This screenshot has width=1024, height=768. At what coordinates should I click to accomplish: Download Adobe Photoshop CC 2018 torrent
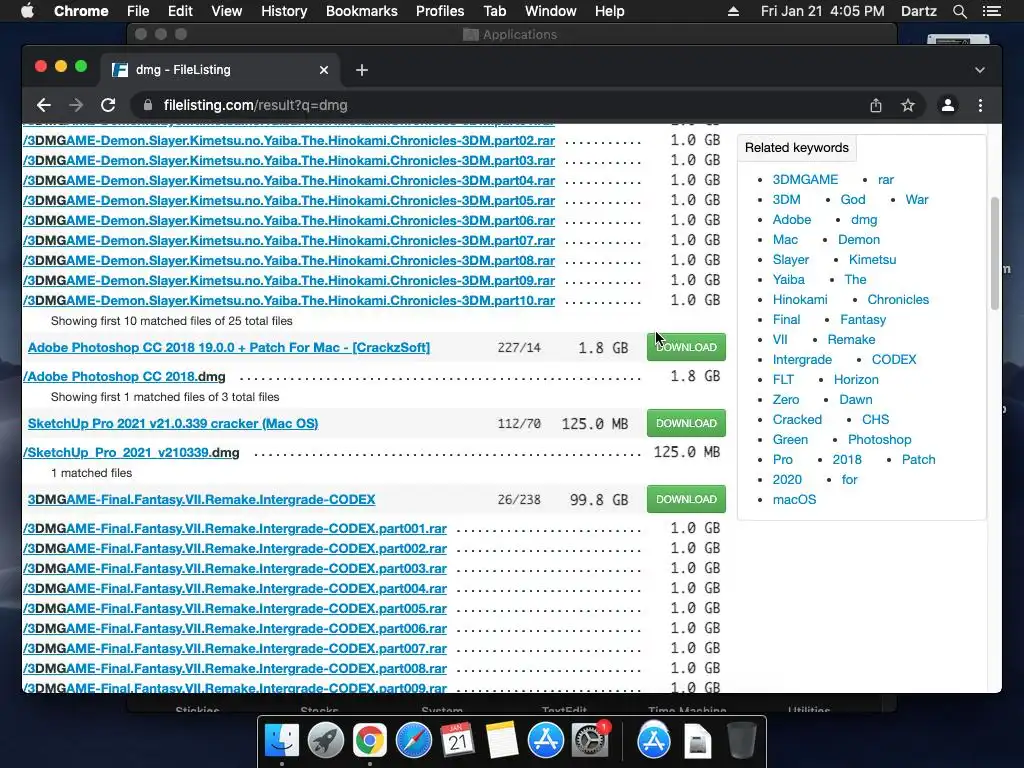click(686, 347)
